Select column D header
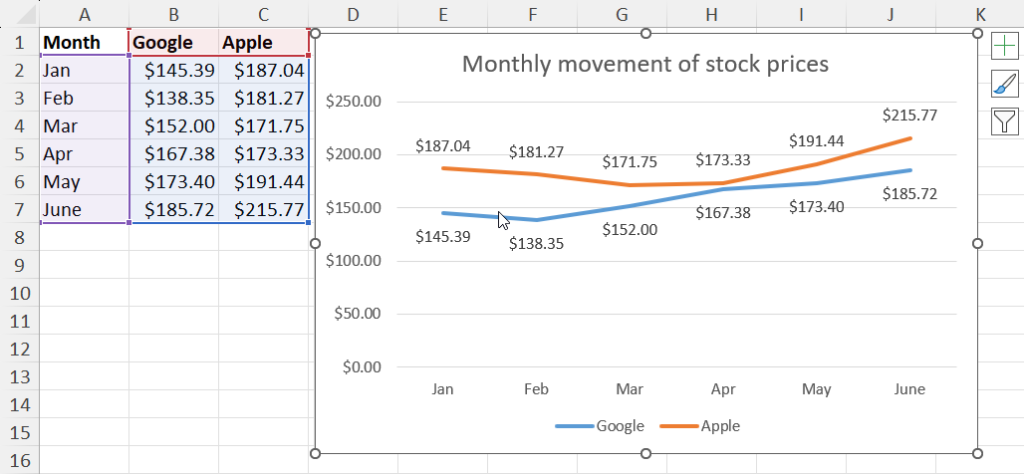The image size is (1024, 474). point(353,14)
